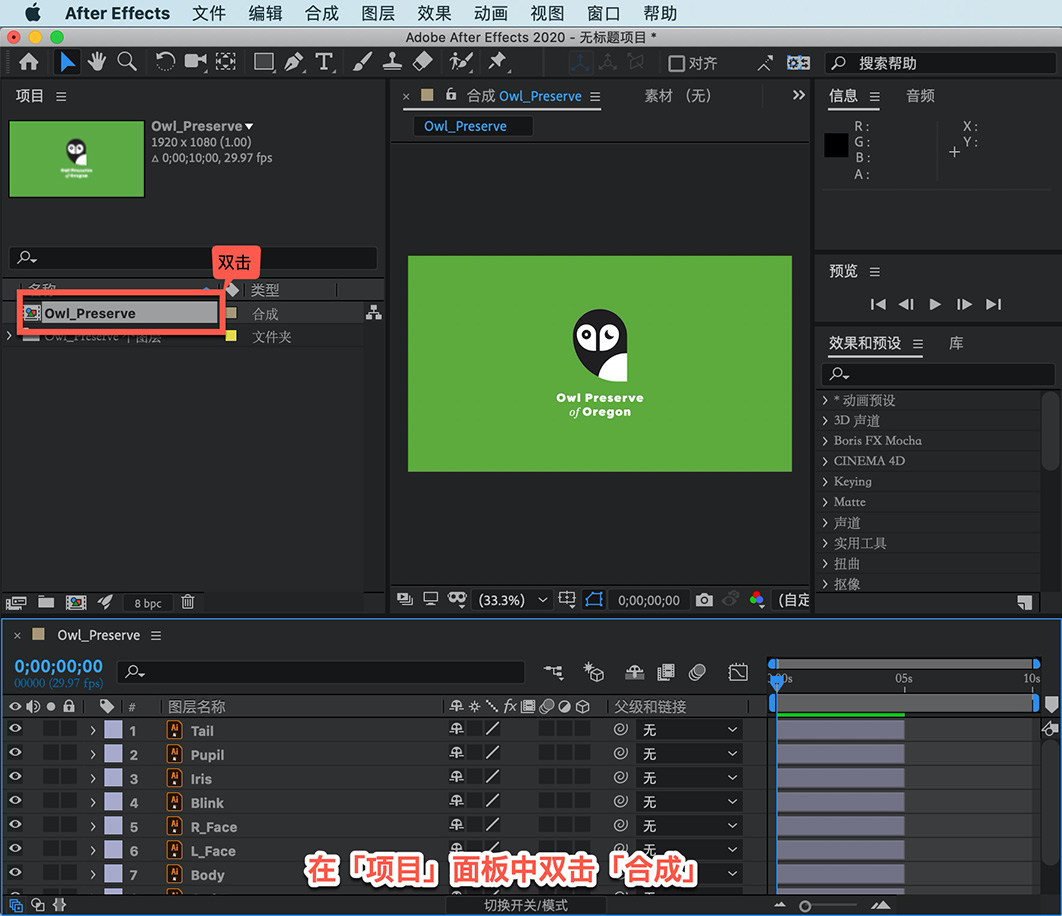
Task: Select the Puppet Pin tool
Action: click(498, 62)
